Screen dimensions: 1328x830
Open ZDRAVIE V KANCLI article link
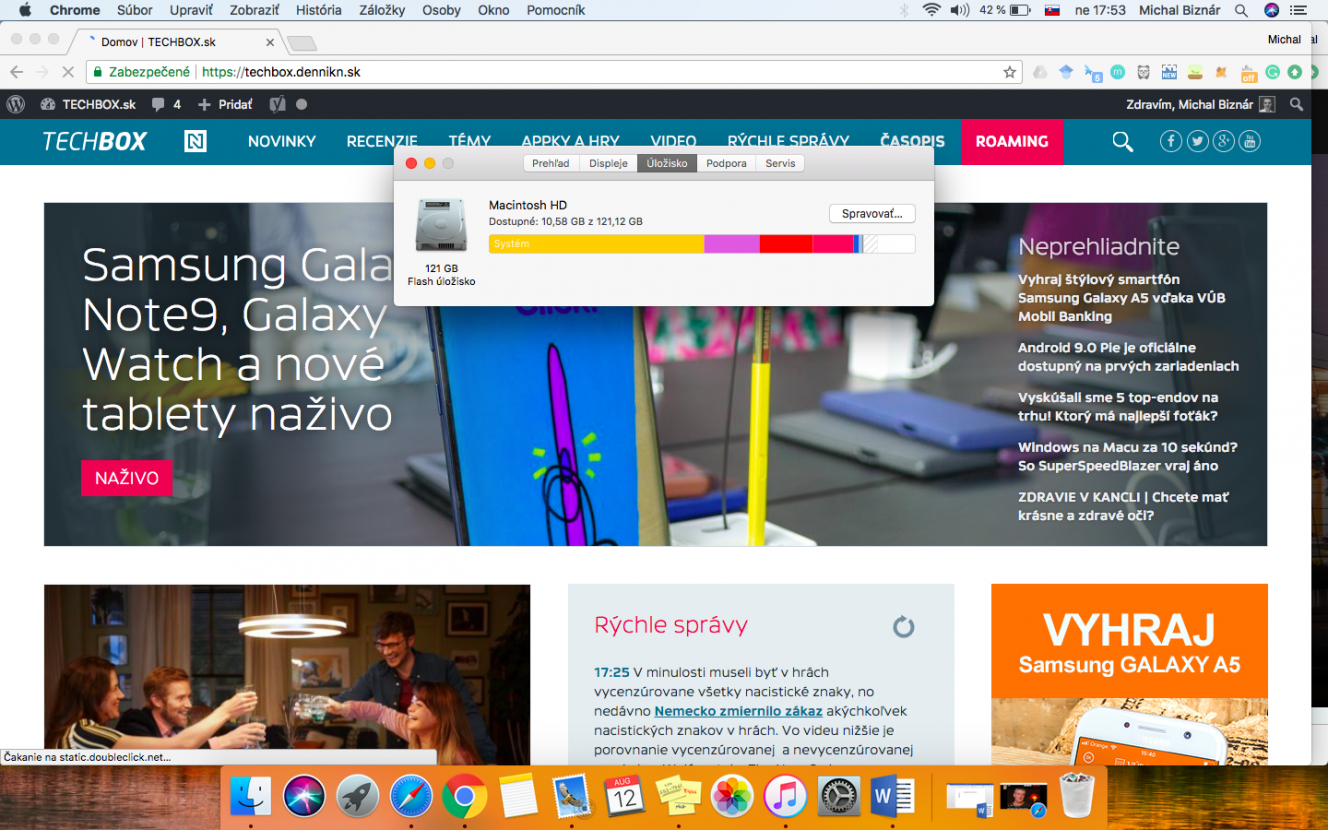pyautogui.click(x=1123, y=506)
